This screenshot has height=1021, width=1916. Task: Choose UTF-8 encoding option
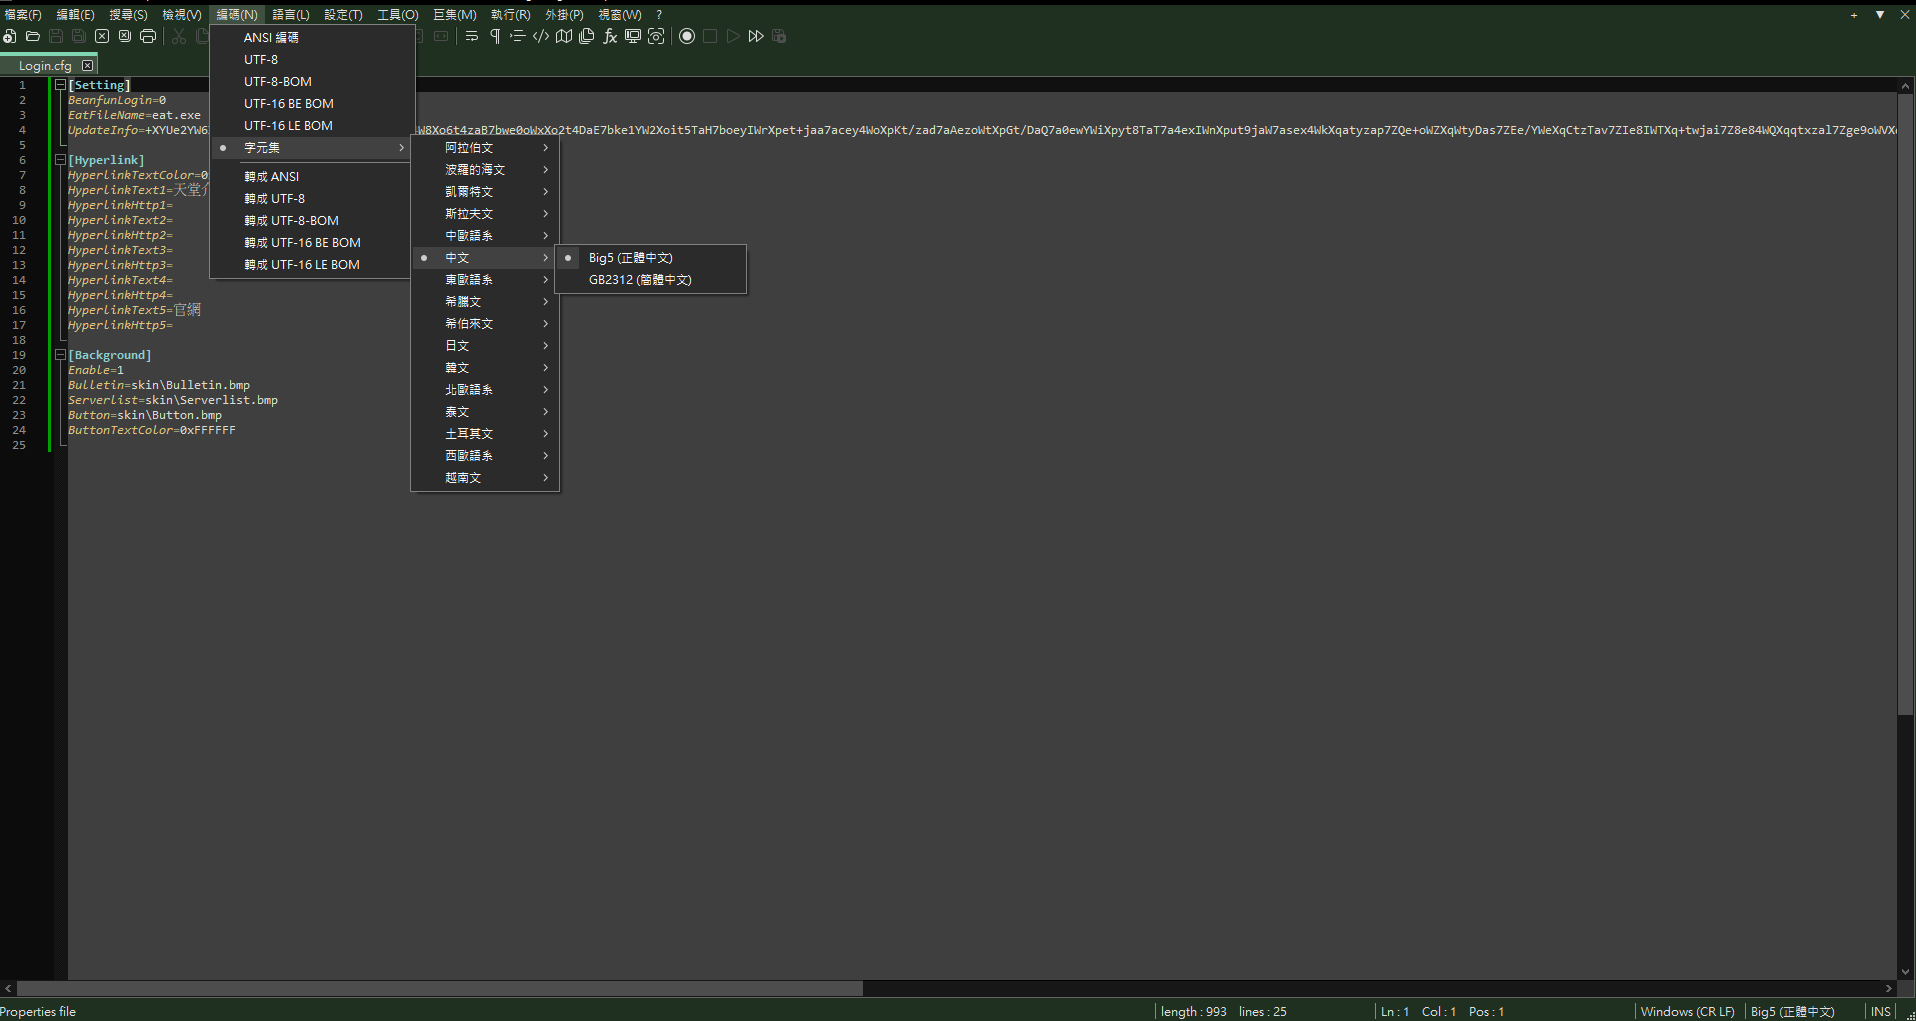pos(312,60)
